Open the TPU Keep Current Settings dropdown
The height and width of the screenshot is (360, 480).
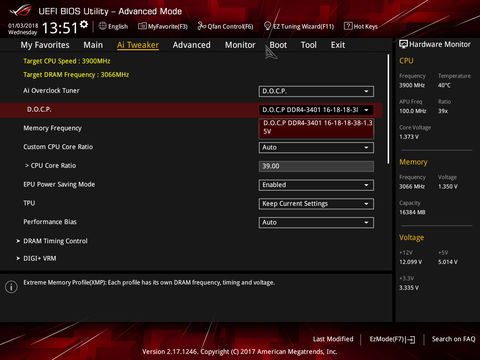pyautogui.click(x=316, y=204)
